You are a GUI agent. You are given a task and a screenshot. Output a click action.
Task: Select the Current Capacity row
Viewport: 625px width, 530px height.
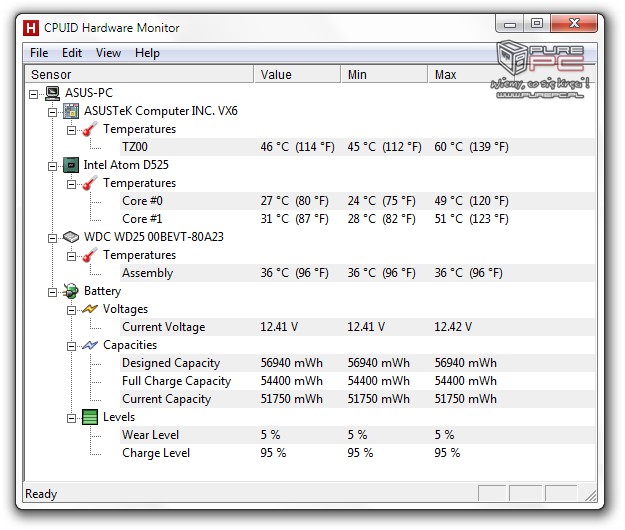[358, 399]
